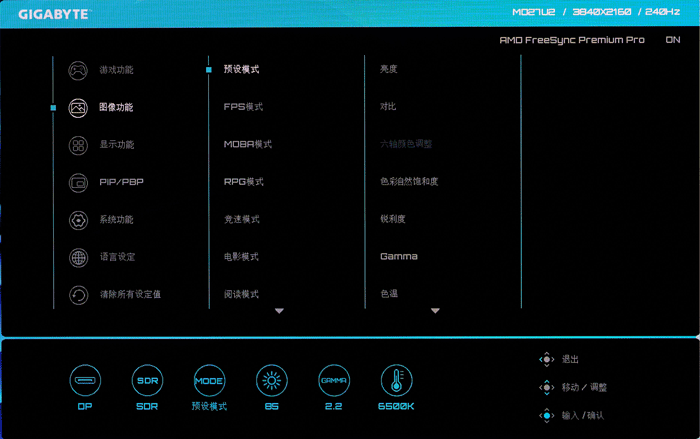Viewport: 700px width, 439px height.
Task: Toggle the SDR mode indicator
Action: 147,380
